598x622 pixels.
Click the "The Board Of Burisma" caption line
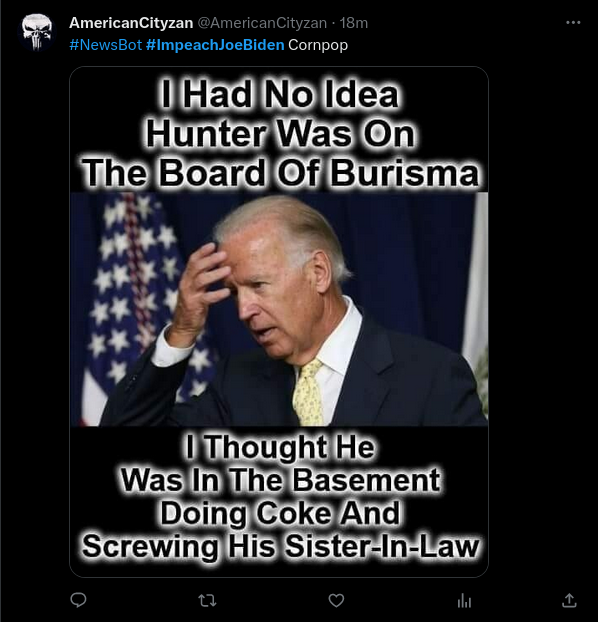280,173
